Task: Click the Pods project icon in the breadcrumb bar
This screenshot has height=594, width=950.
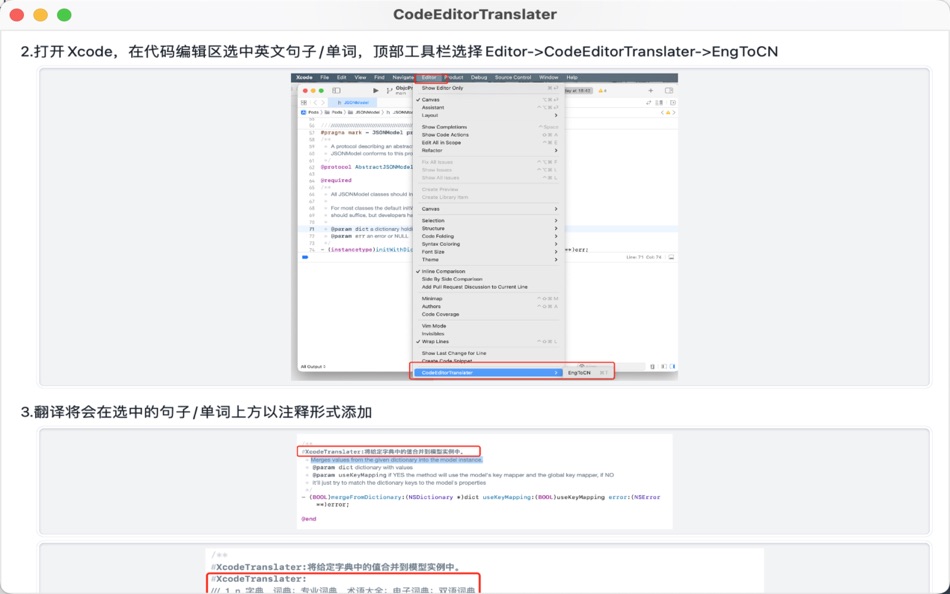Action: [304, 112]
